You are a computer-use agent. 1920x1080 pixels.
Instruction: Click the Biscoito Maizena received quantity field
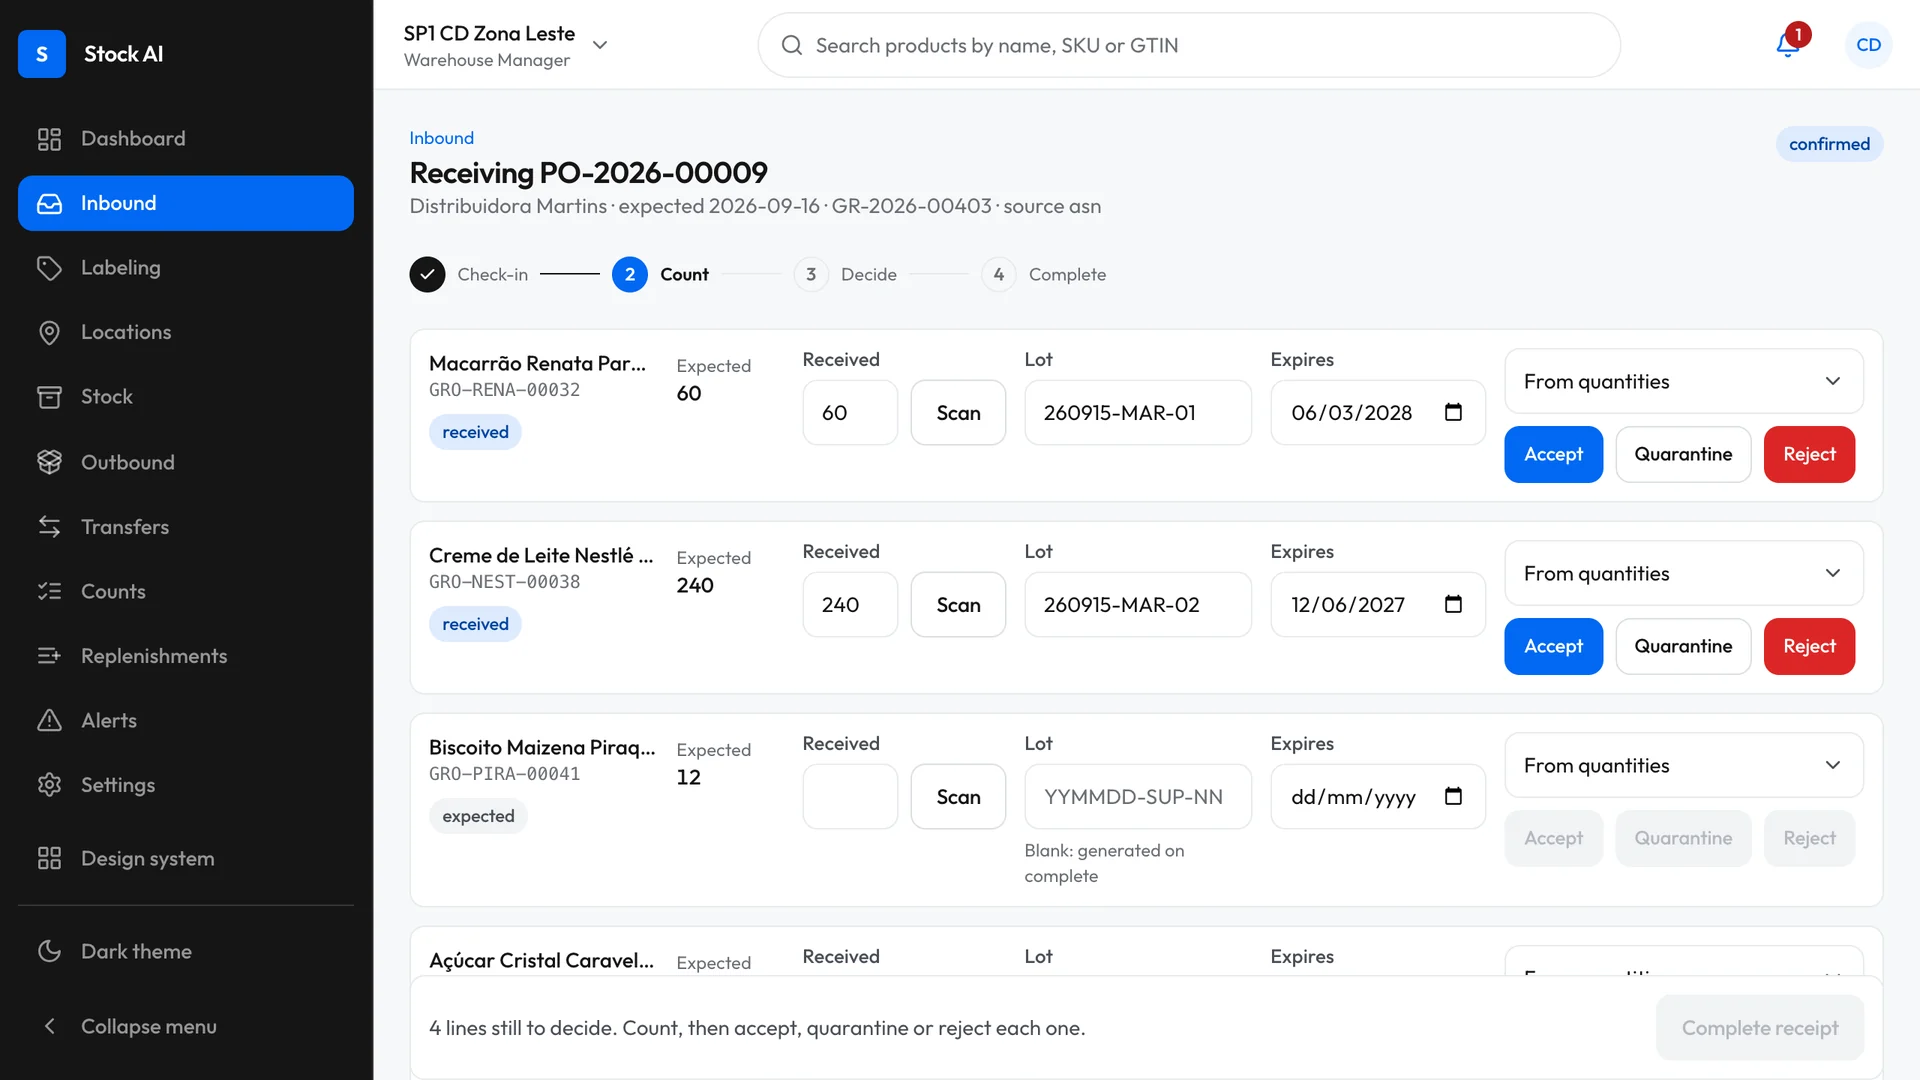click(x=850, y=797)
